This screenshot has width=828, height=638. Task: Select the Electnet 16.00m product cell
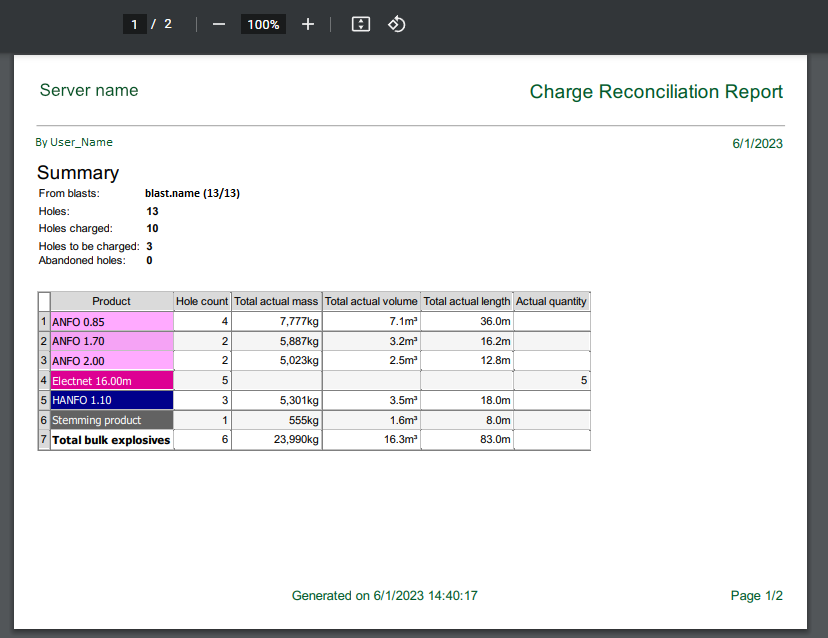(x=112, y=381)
